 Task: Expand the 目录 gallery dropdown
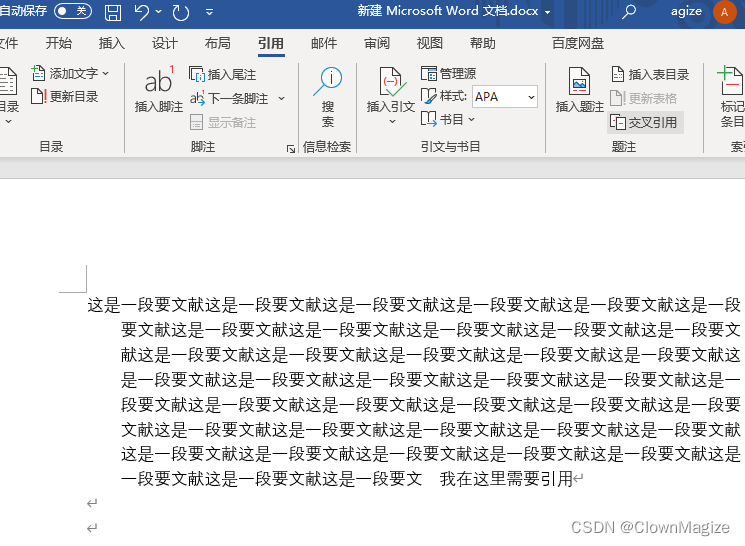8,122
